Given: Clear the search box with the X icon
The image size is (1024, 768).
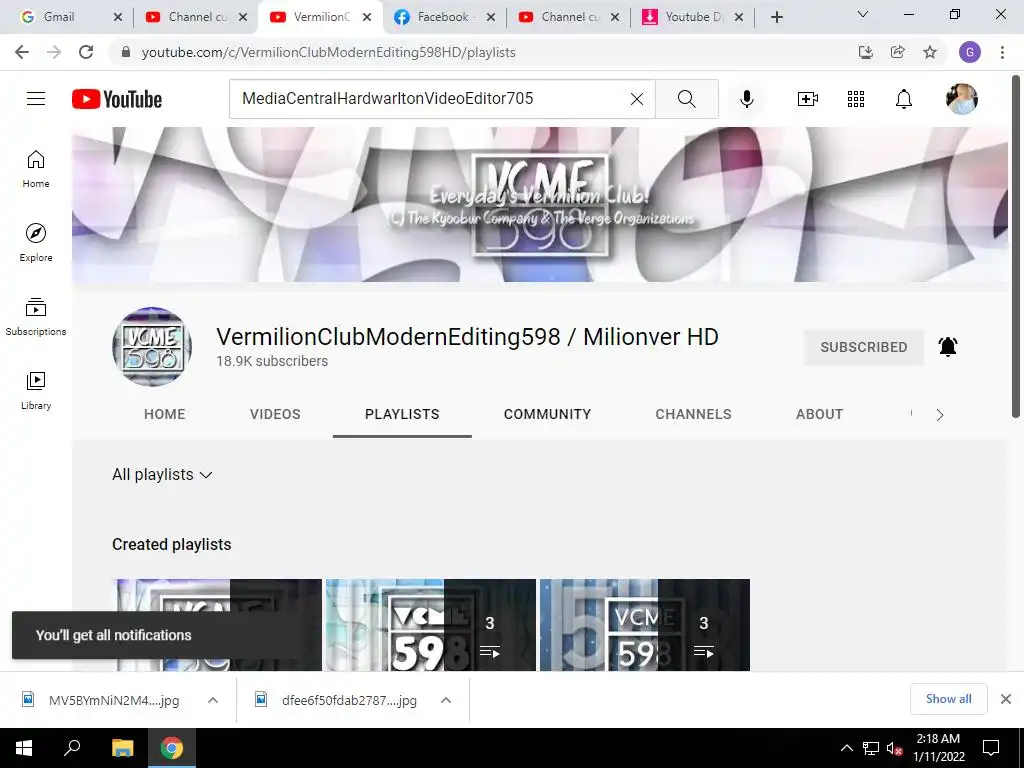Looking at the screenshot, I should 637,99.
